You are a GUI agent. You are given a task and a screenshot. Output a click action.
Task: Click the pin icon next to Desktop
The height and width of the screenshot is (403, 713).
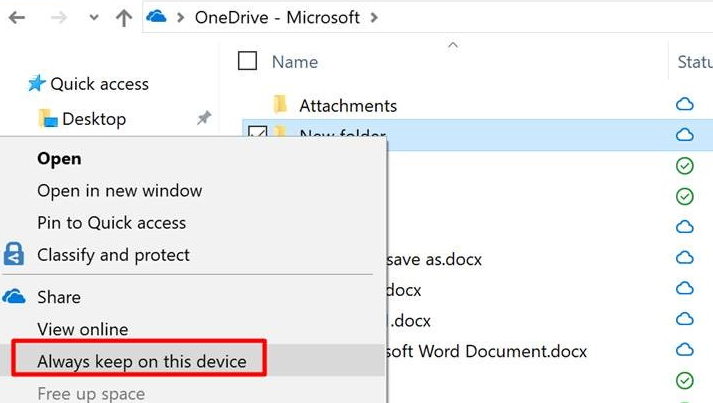[x=204, y=118]
